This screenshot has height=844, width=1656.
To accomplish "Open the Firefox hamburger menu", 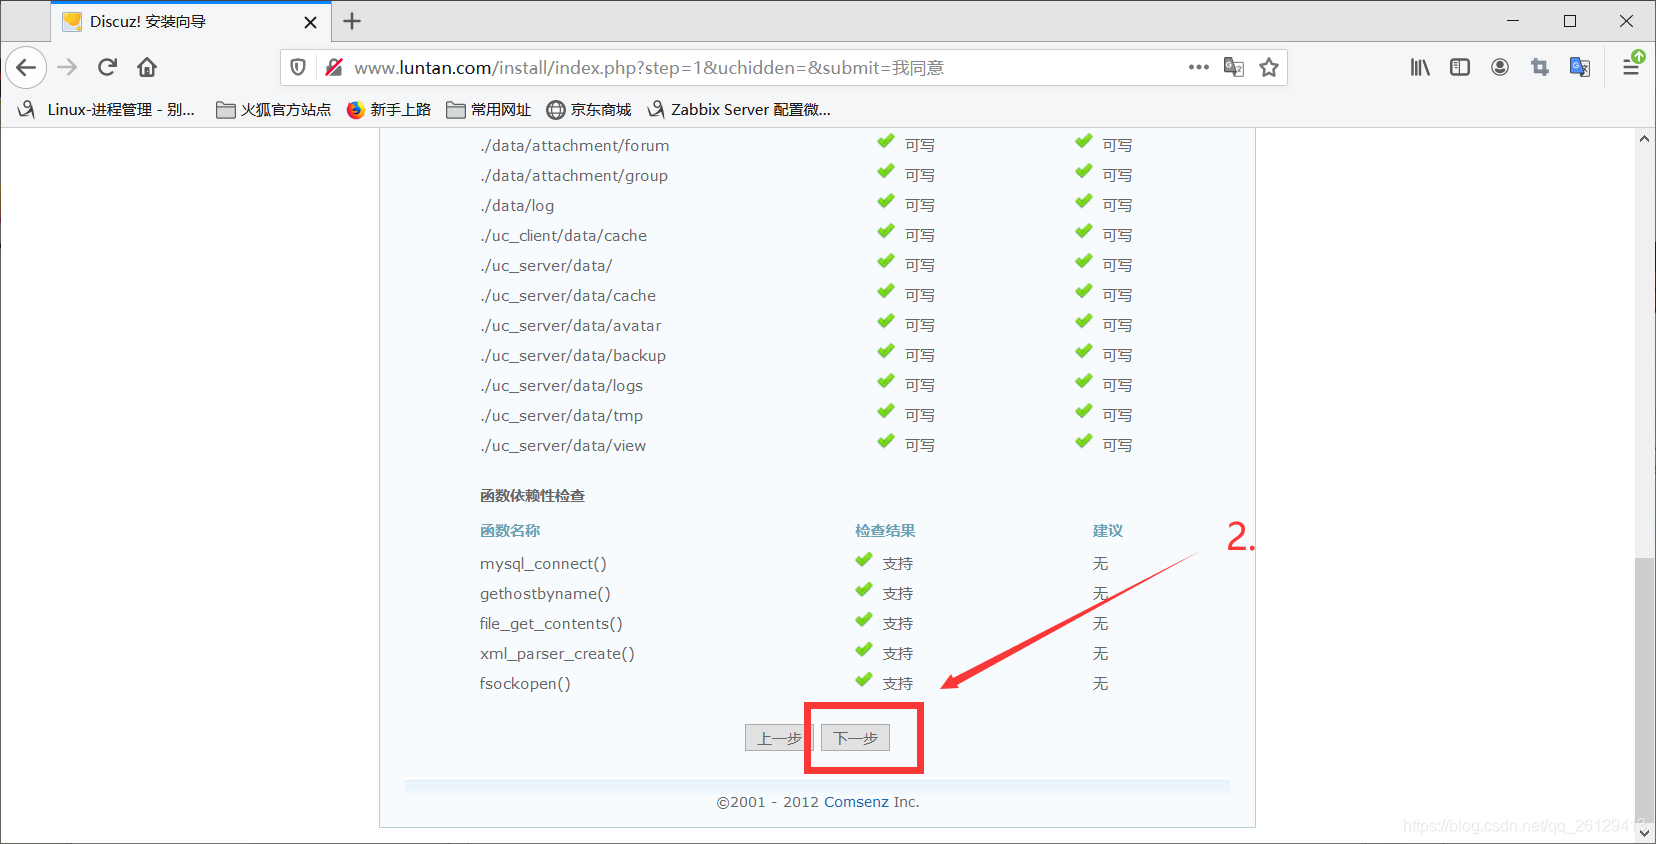I will click(x=1631, y=67).
